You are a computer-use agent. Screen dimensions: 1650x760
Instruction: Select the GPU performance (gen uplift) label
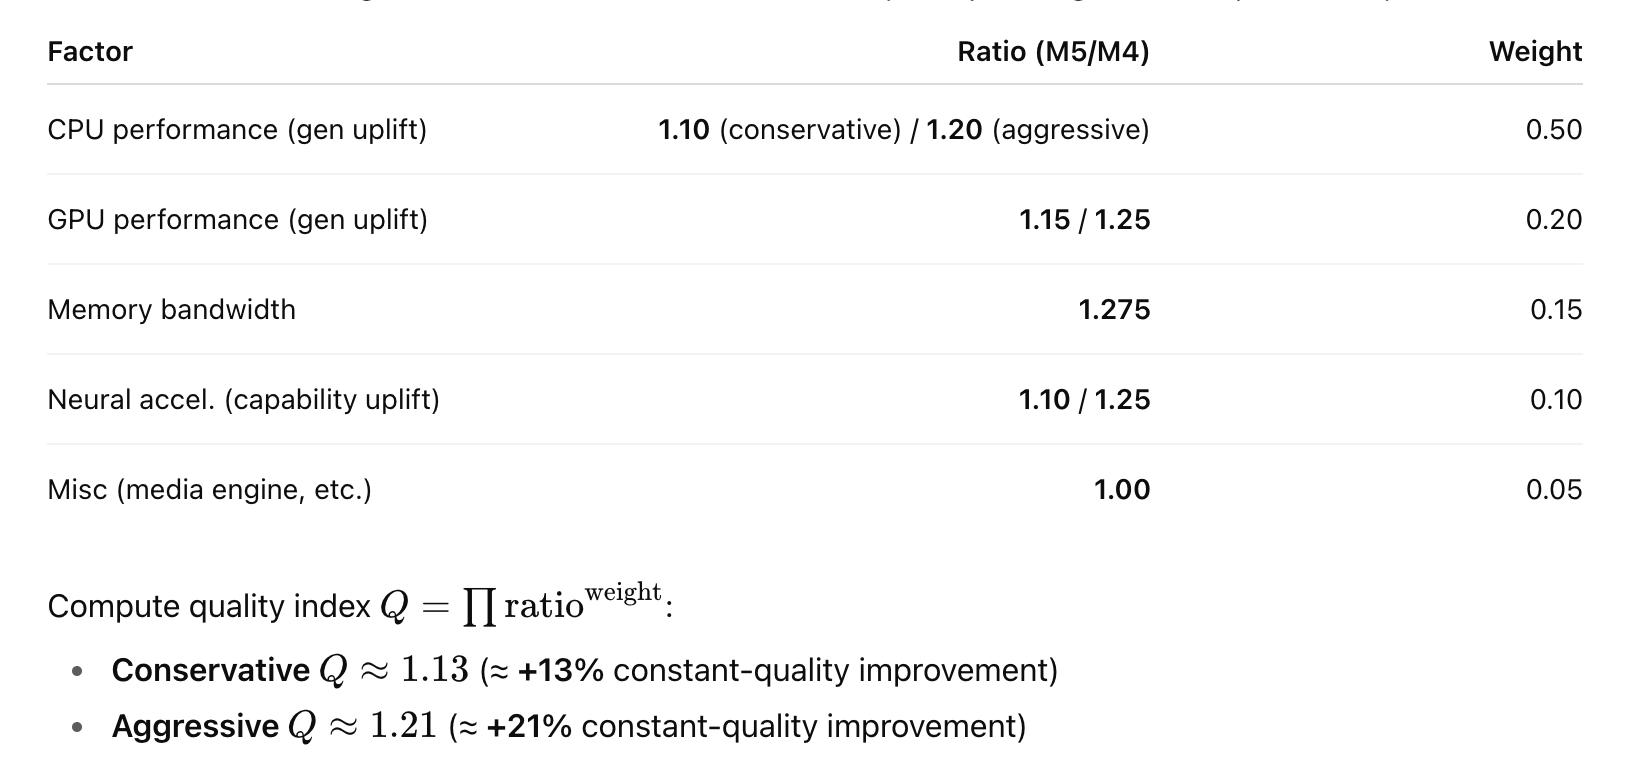237,220
